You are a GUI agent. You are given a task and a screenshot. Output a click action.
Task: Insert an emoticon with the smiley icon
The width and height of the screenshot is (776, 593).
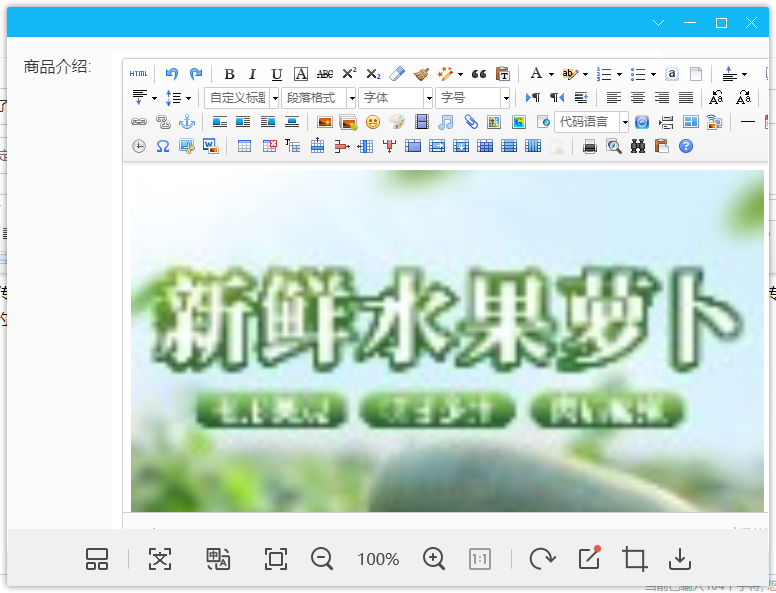(372, 122)
